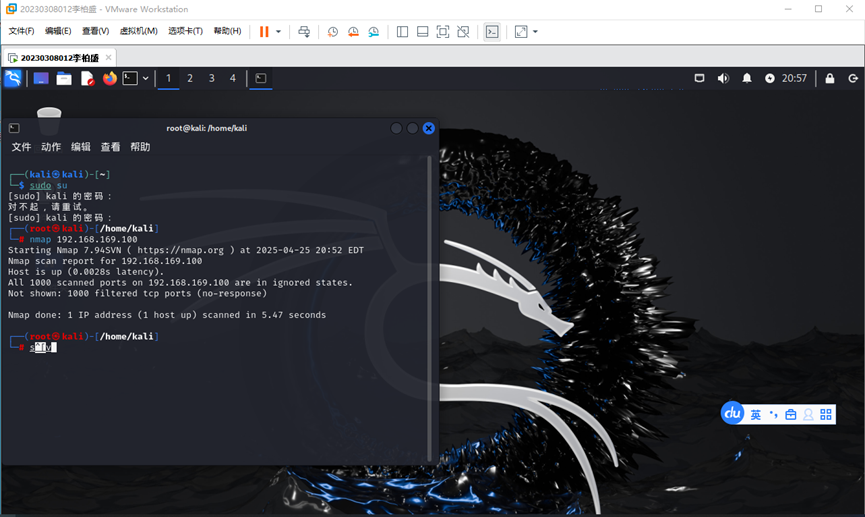The width and height of the screenshot is (865, 517).
Task: Take a snapshot of the VM
Action: point(333,31)
